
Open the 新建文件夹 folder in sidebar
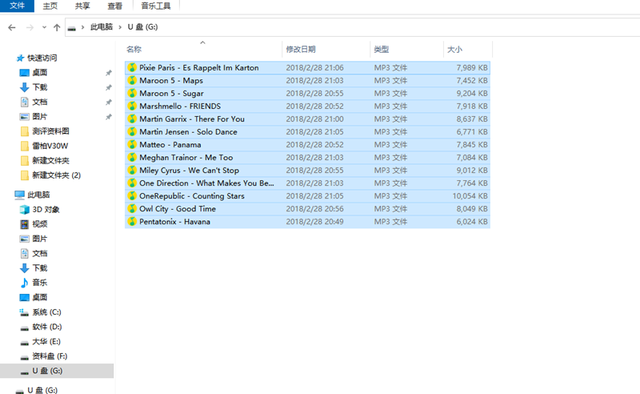(x=51, y=161)
